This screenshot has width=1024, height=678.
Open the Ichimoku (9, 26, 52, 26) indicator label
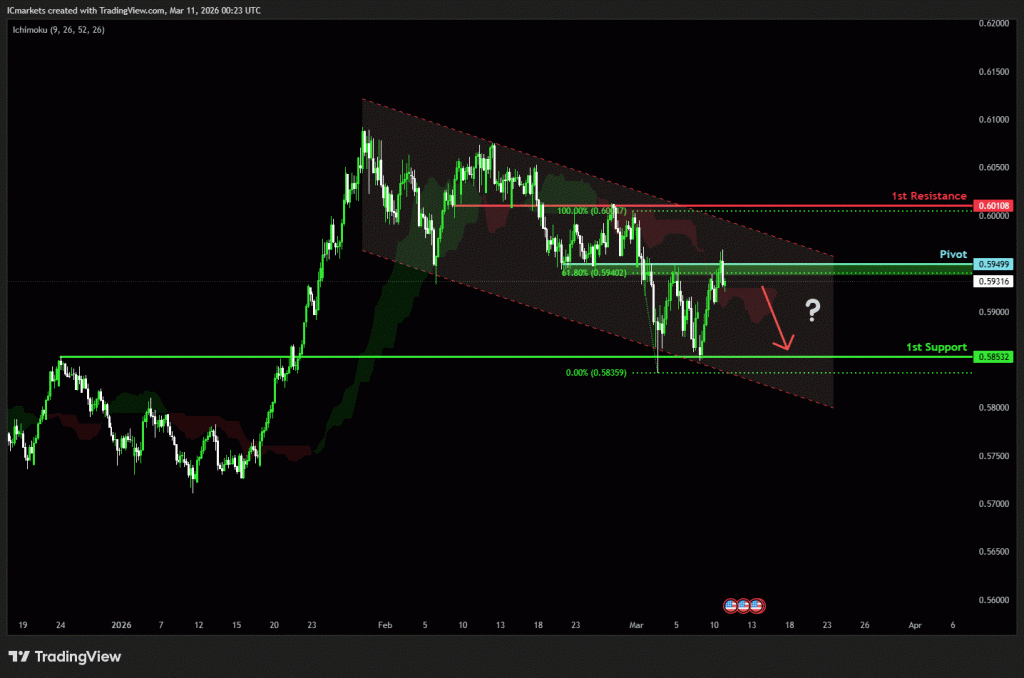tap(56, 30)
